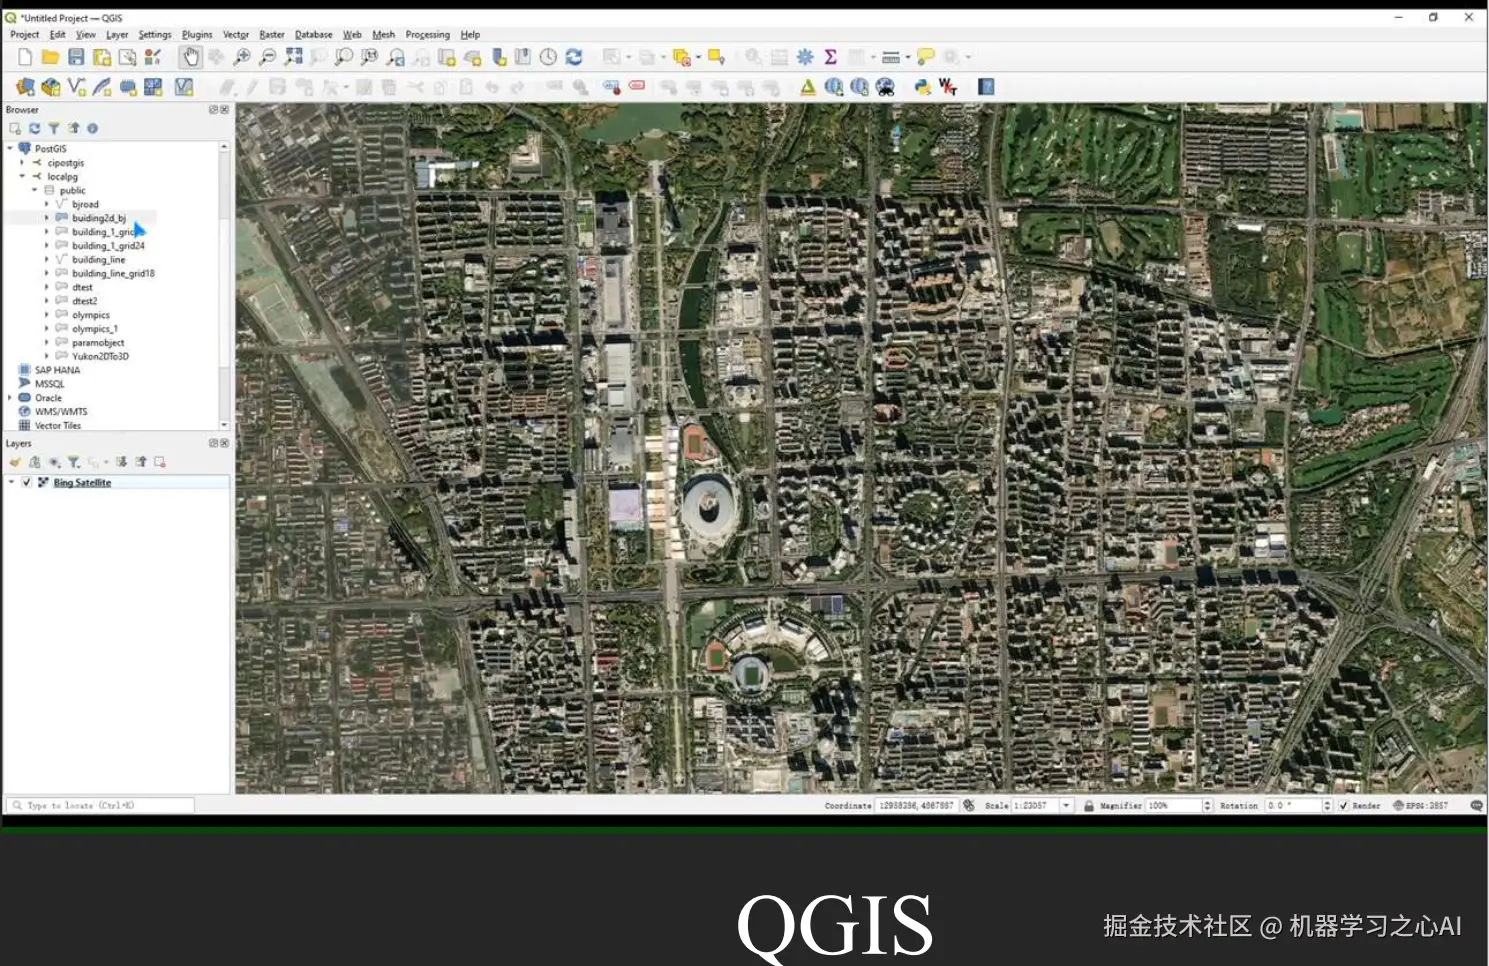The image size is (1489, 966).
Task: Open the Raster menu
Action: (272, 34)
